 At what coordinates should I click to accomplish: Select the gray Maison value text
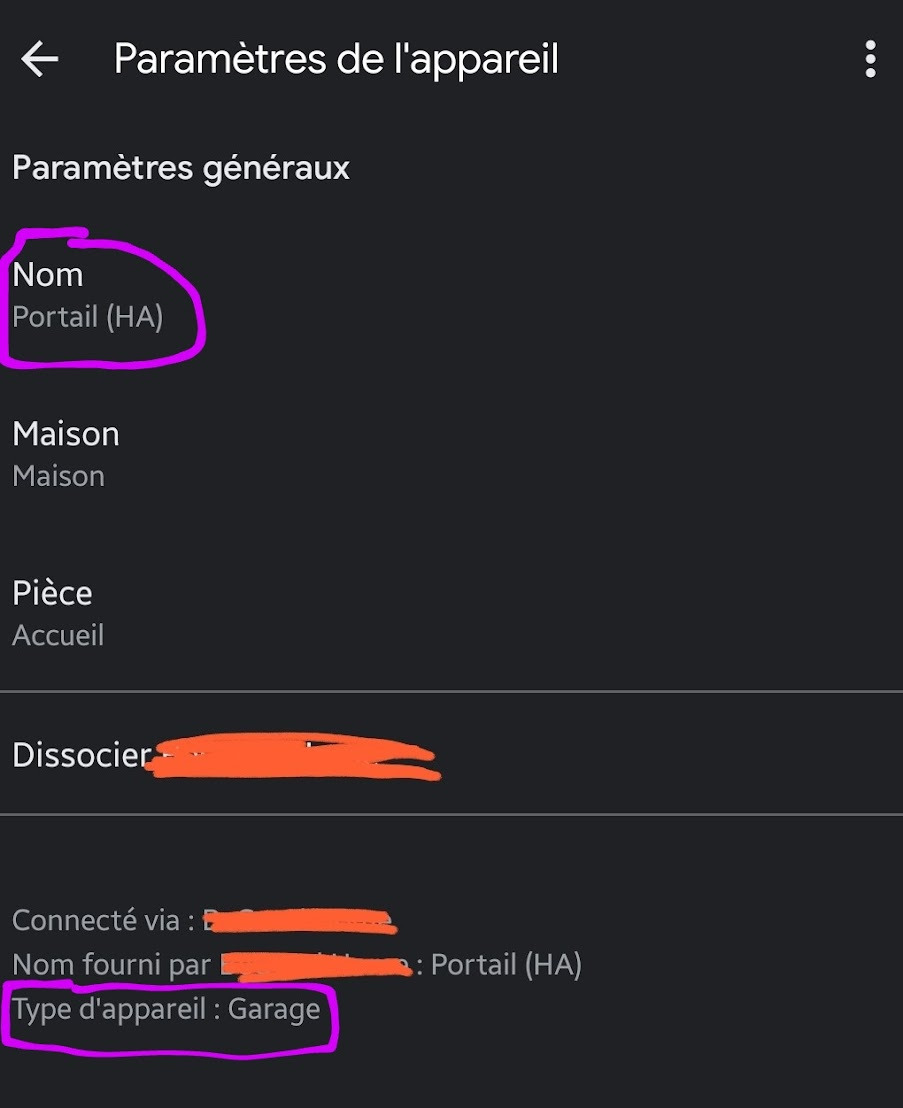pyautogui.click(x=59, y=476)
